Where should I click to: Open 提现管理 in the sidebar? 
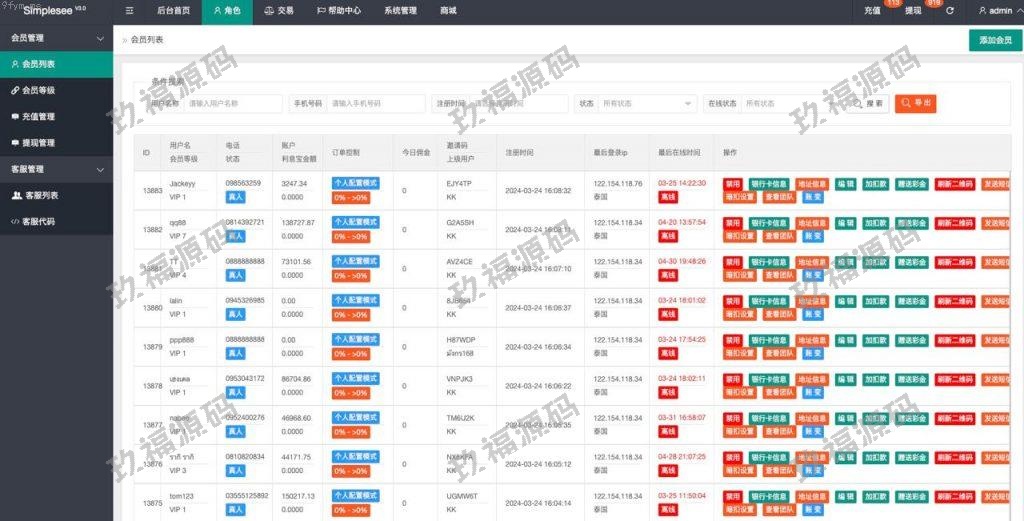pyautogui.click(x=38, y=143)
